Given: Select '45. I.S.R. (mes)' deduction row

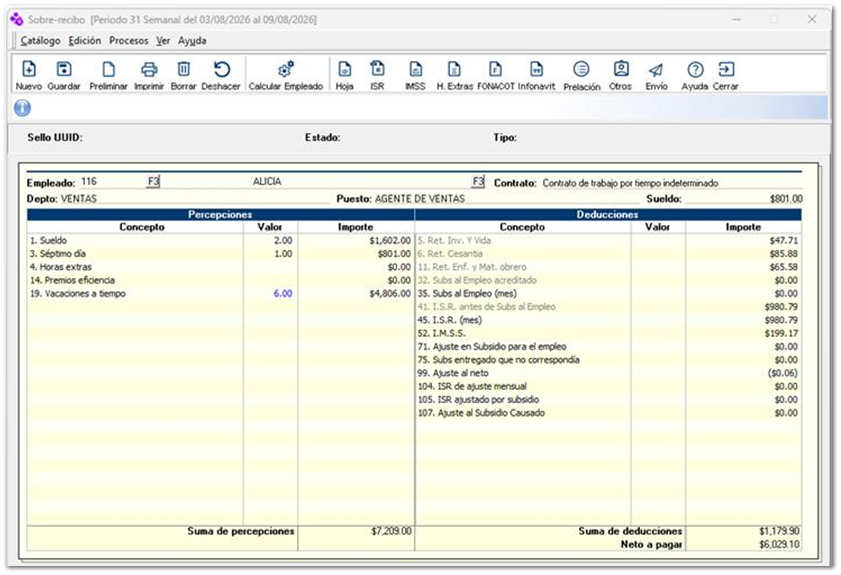Looking at the screenshot, I should pyautogui.click(x=608, y=320).
